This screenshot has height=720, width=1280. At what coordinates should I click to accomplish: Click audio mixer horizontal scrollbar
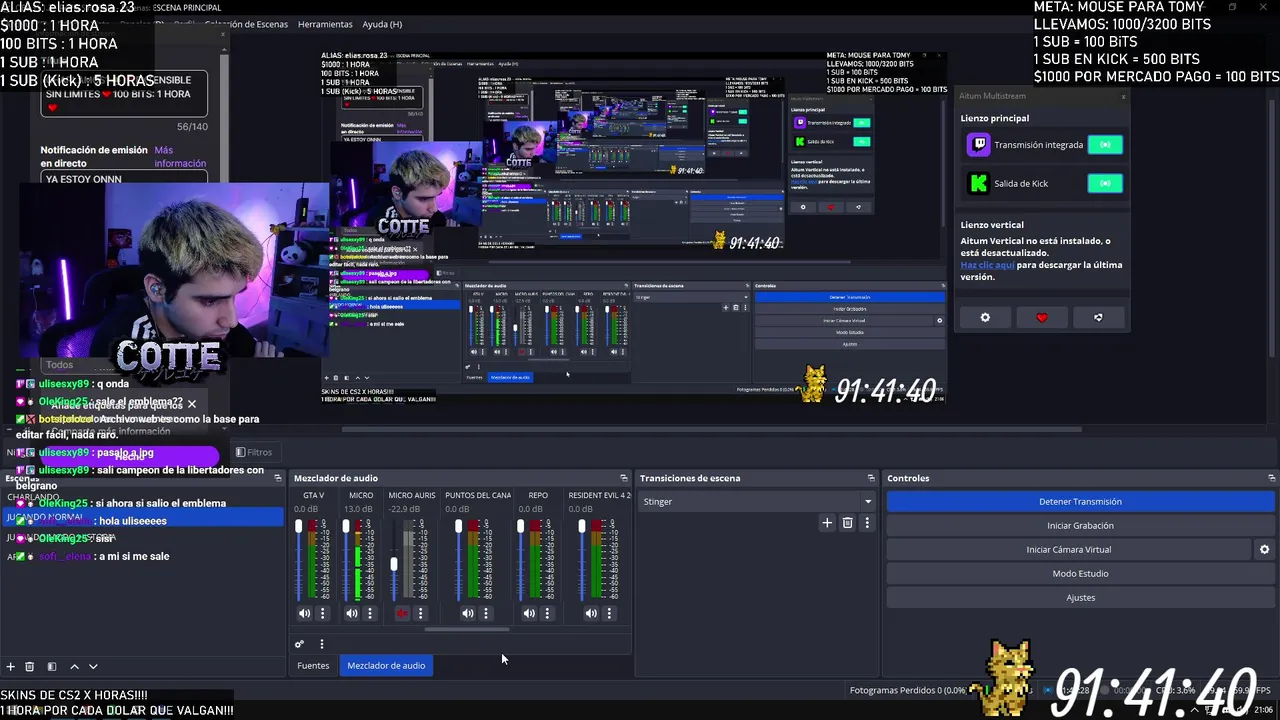(x=467, y=630)
